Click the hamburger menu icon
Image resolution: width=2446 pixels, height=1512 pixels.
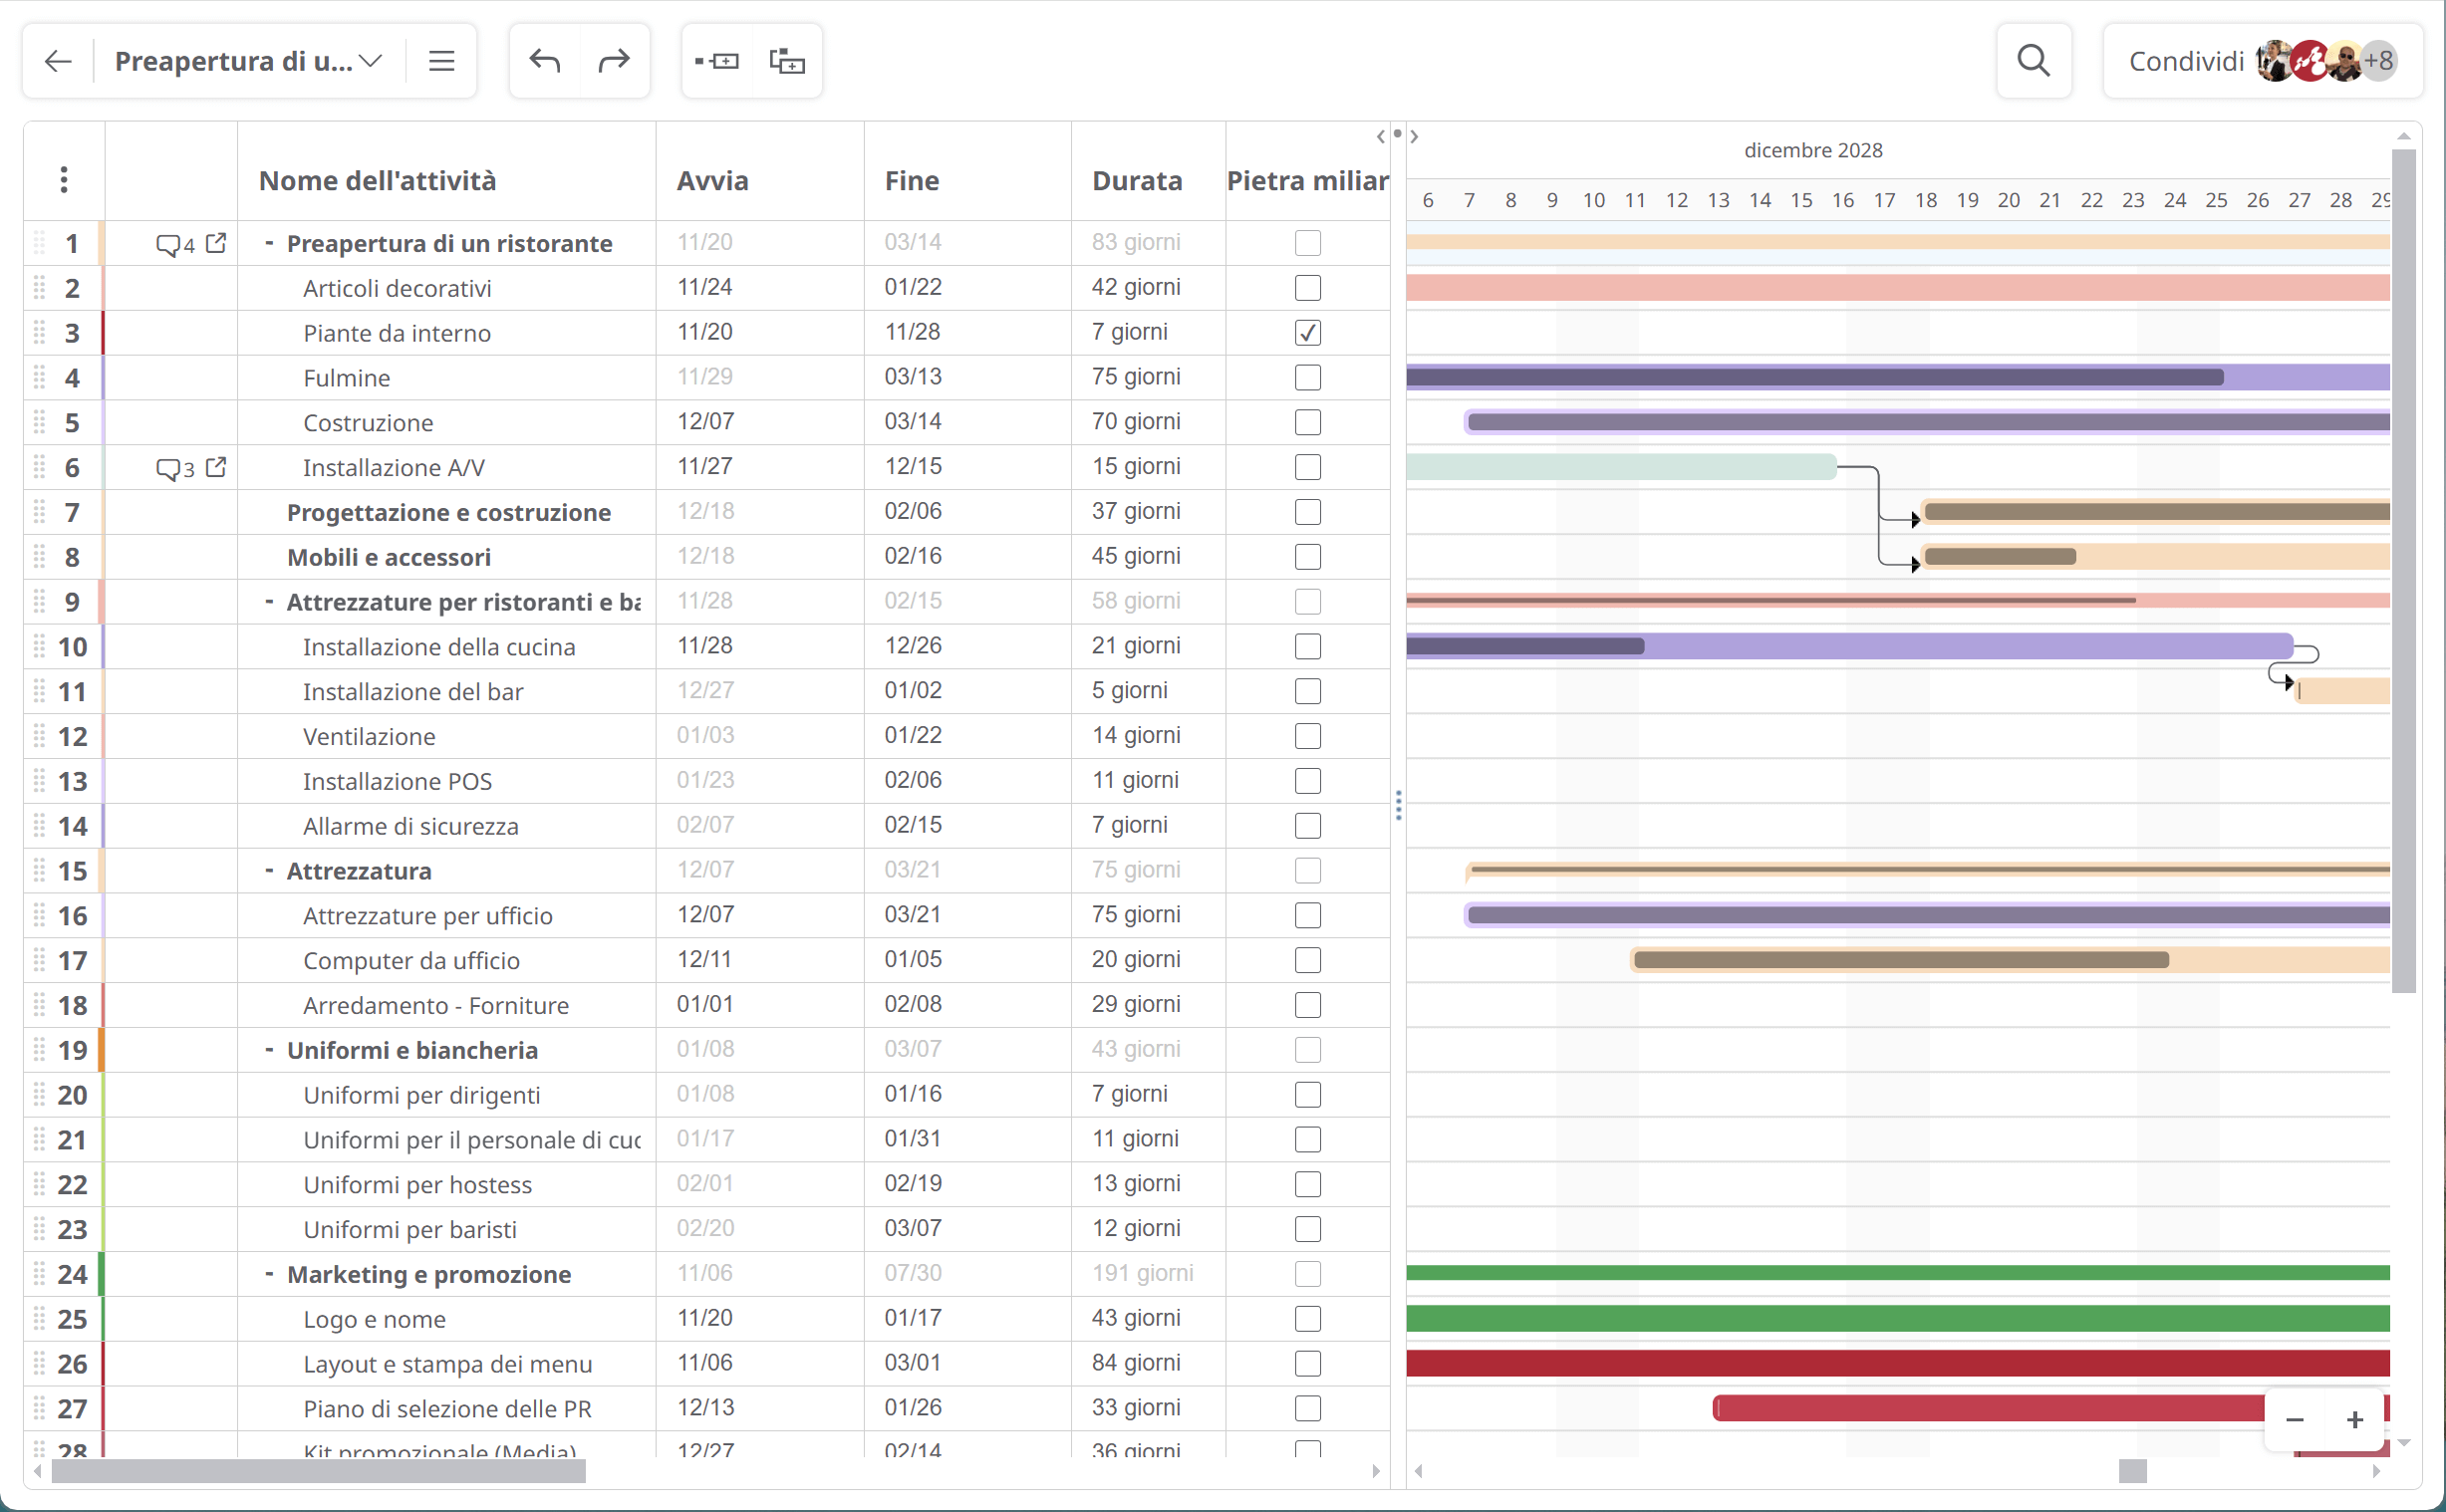[440, 61]
